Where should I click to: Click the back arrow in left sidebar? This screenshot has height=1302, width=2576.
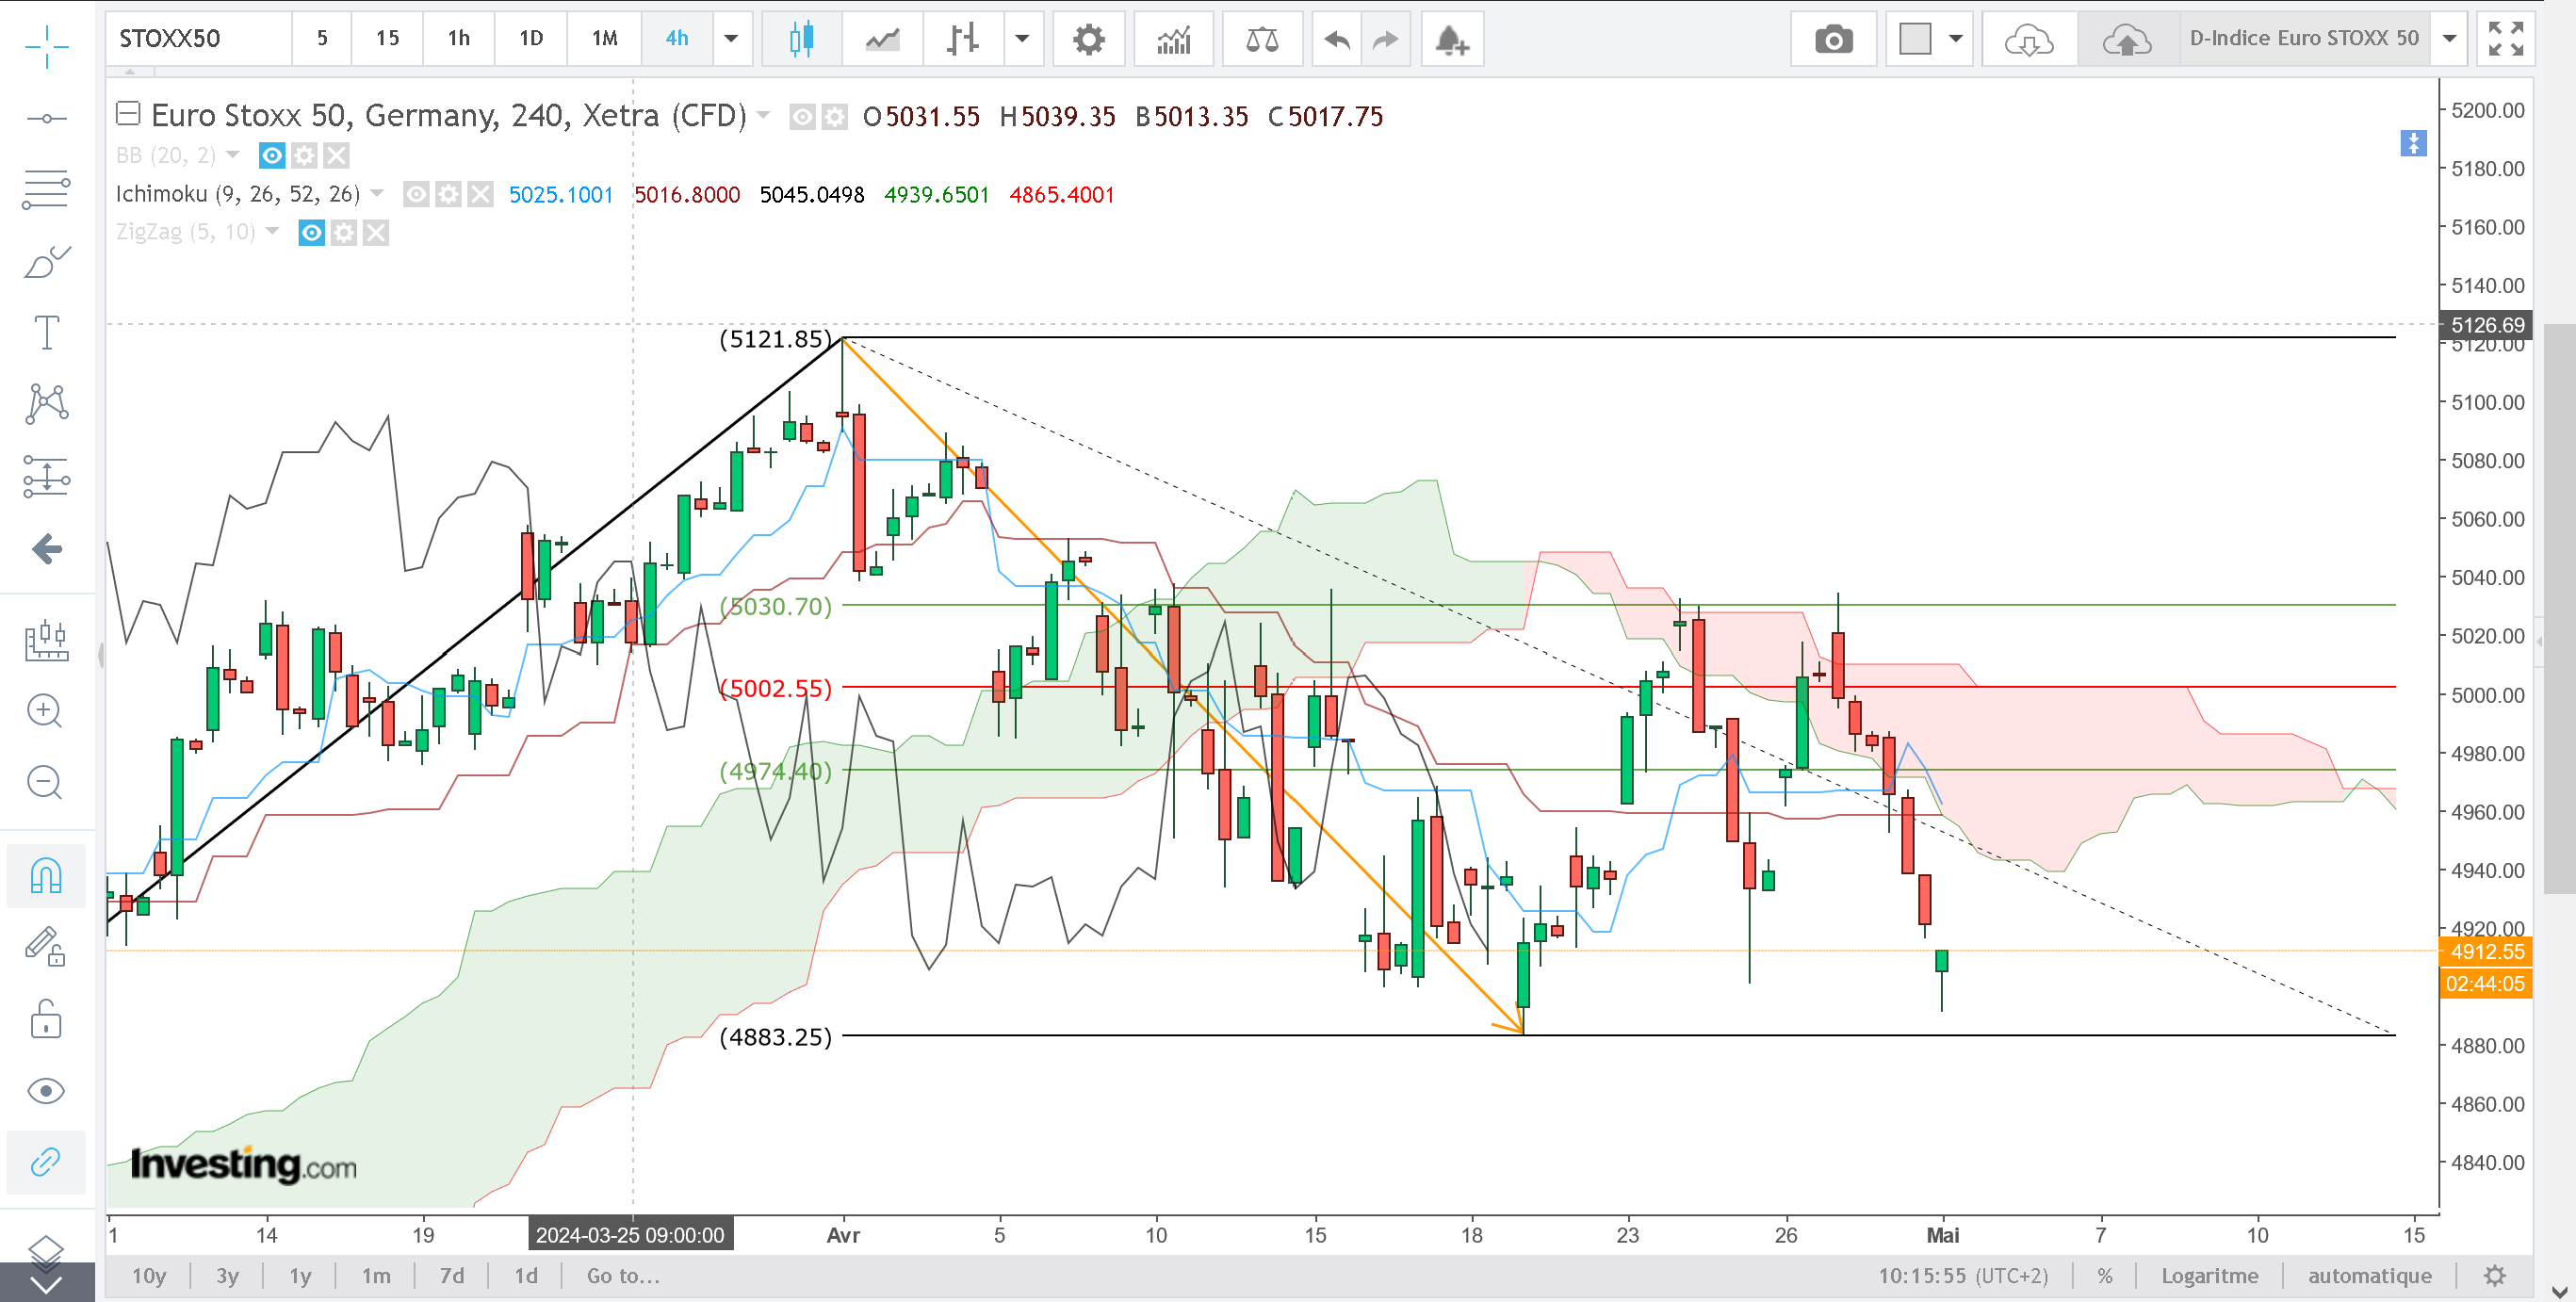46,548
